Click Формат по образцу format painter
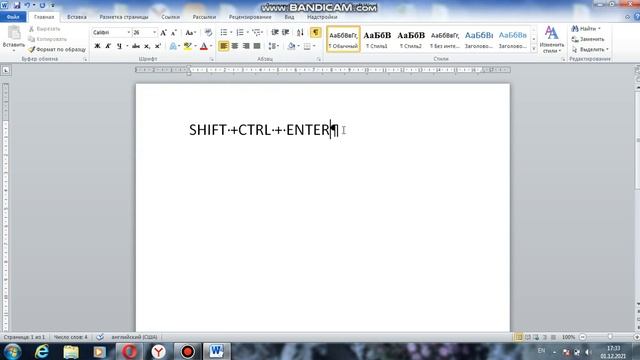The image size is (640, 360). pyautogui.click(x=57, y=49)
